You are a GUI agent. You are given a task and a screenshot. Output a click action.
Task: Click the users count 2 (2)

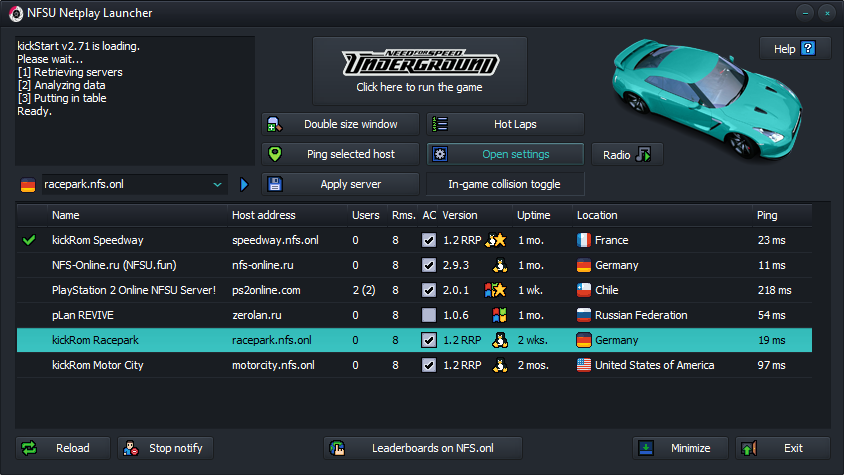tap(364, 290)
